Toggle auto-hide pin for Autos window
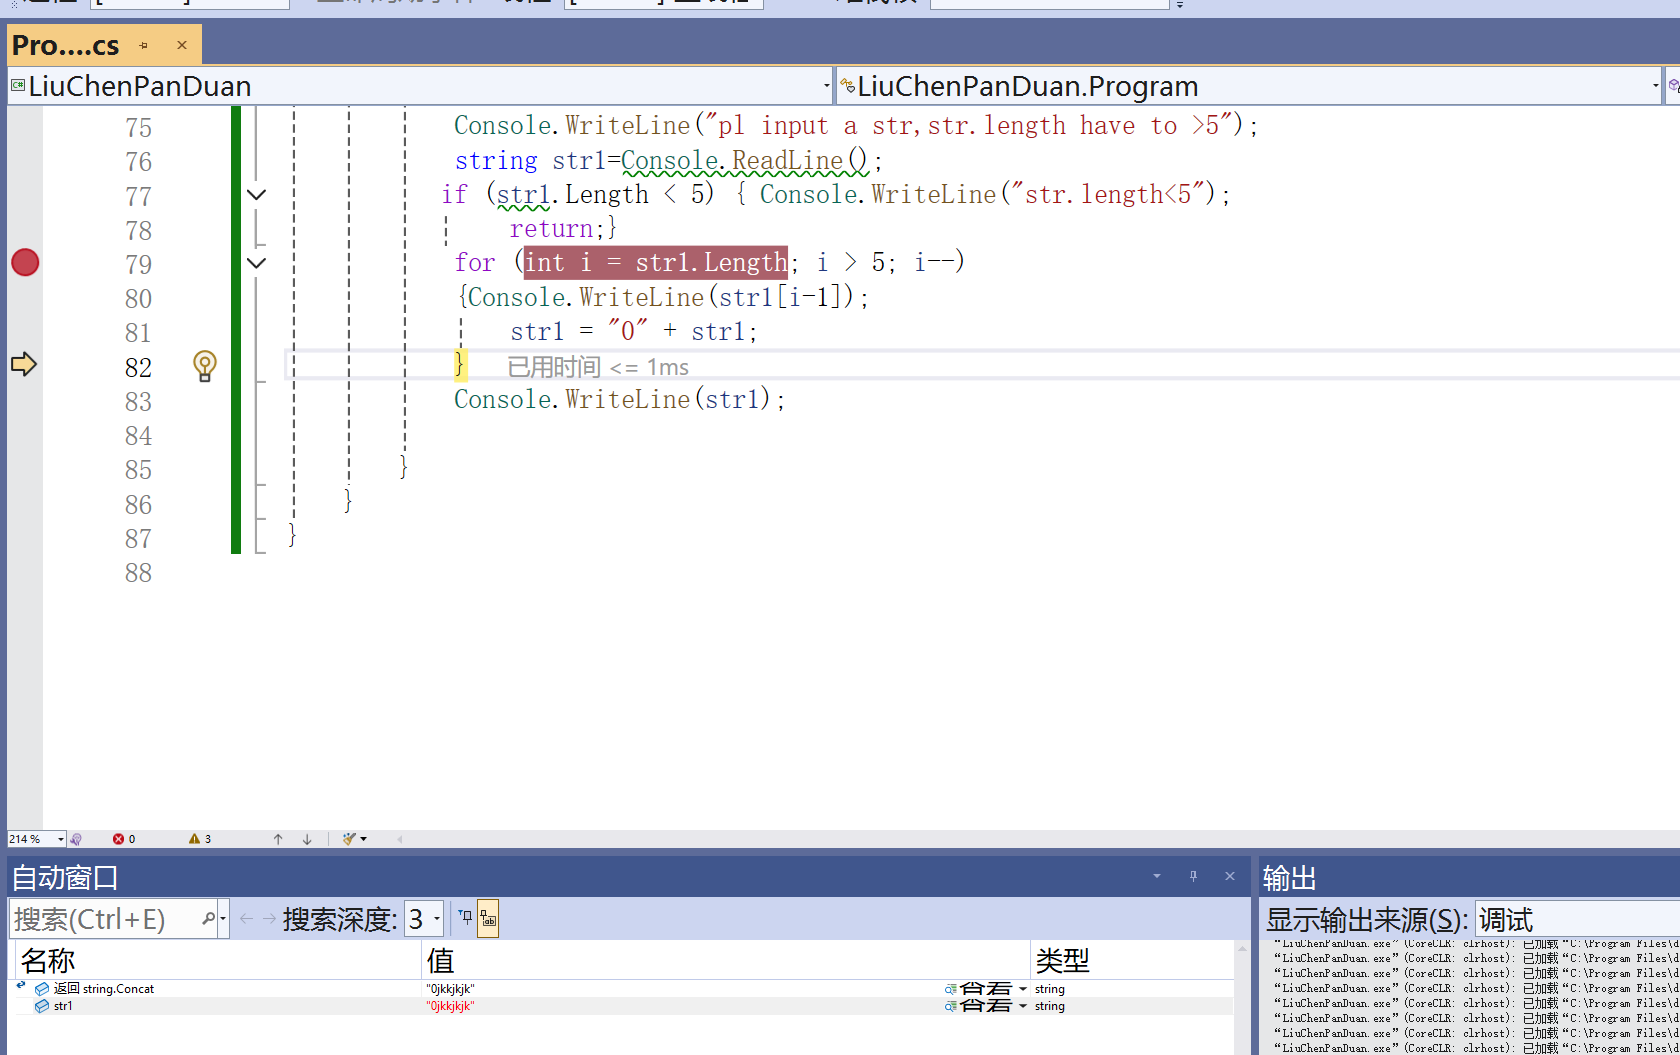Viewport: 1680px width, 1055px height. coord(1193,876)
